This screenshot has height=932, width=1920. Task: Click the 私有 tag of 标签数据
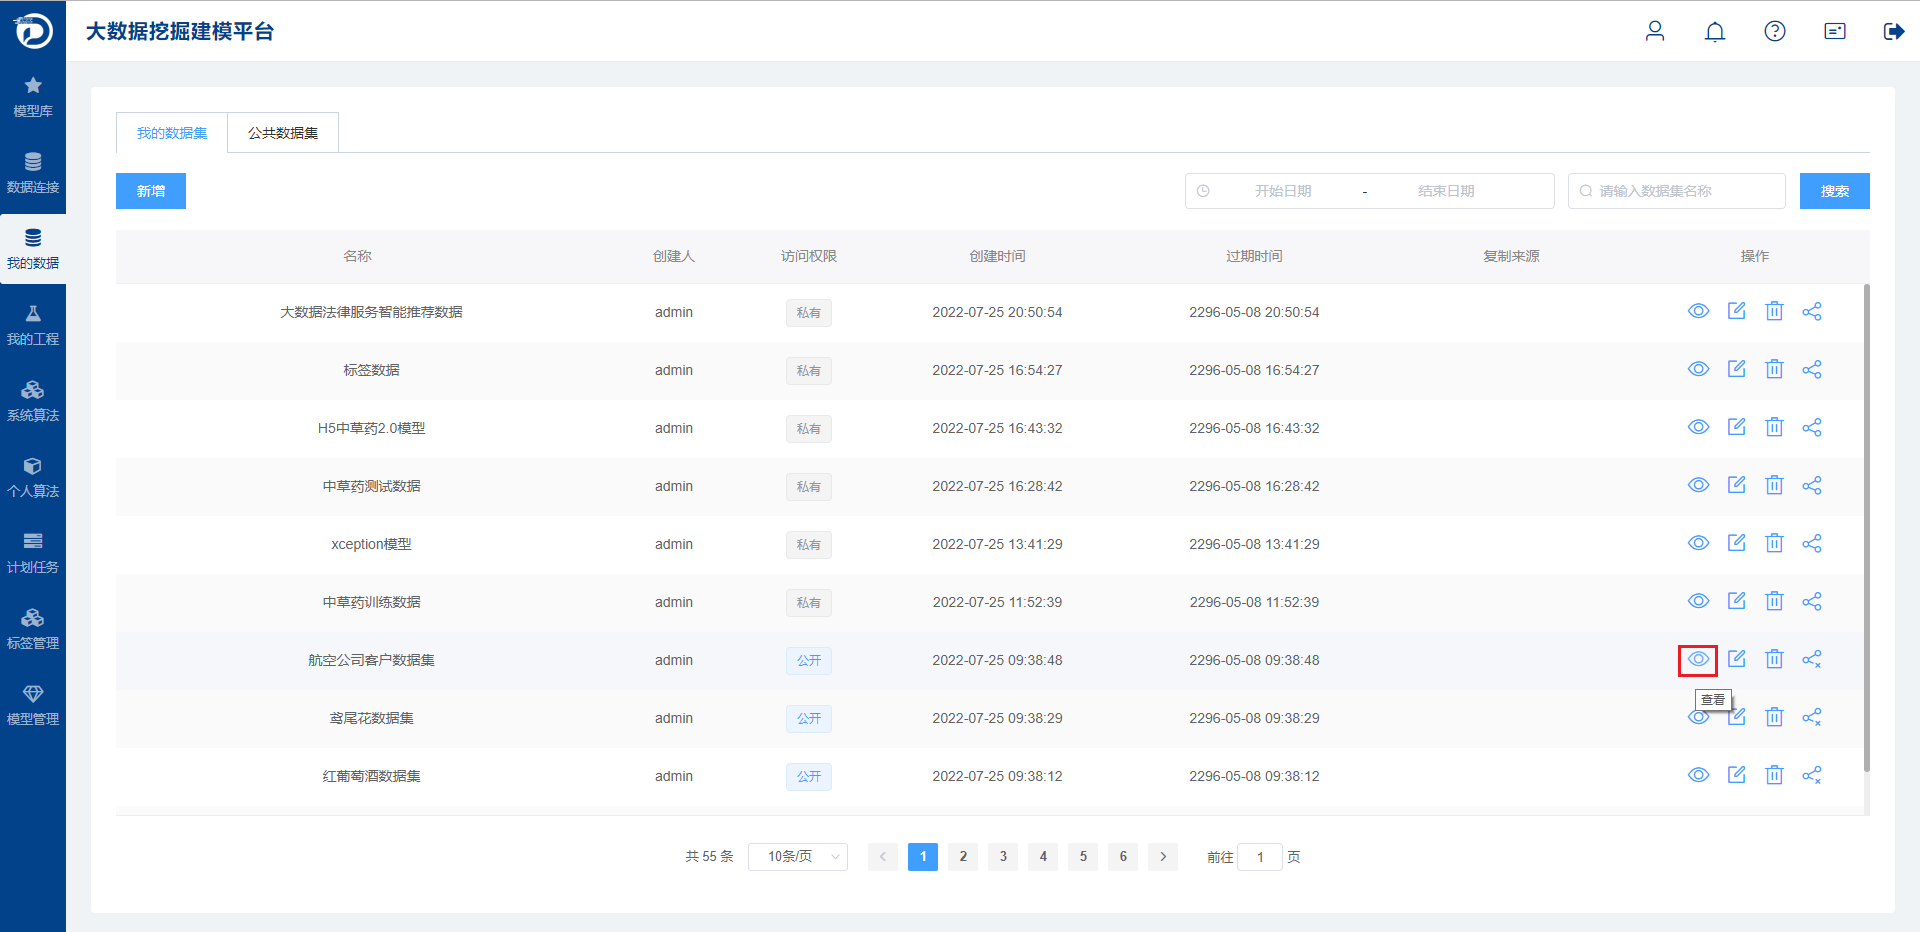click(809, 370)
